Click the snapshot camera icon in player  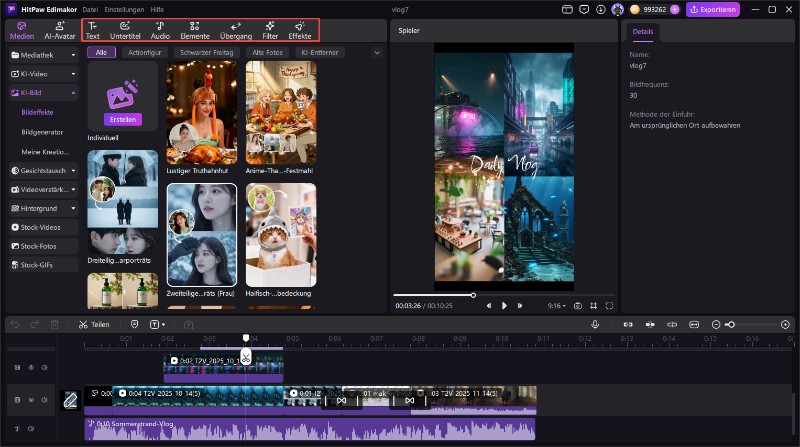(577, 305)
